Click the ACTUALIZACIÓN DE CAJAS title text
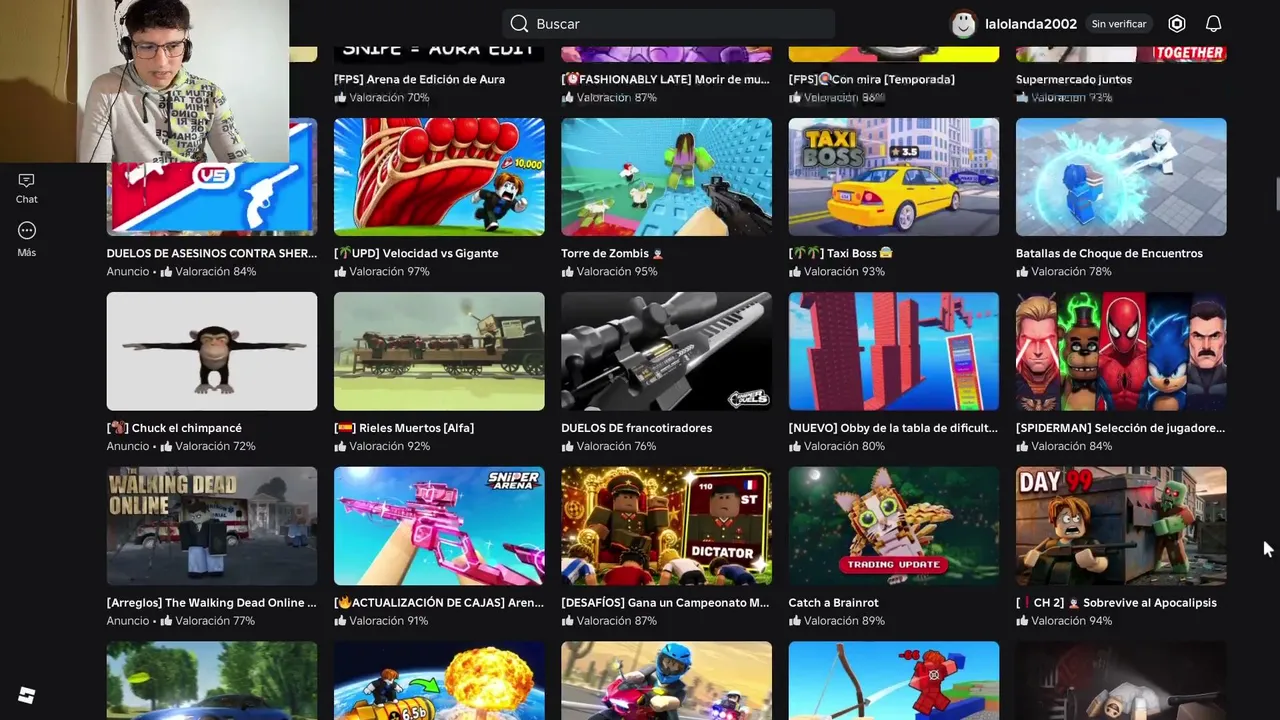This screenshot has width=1280, height=720. [x=439, y=603]
